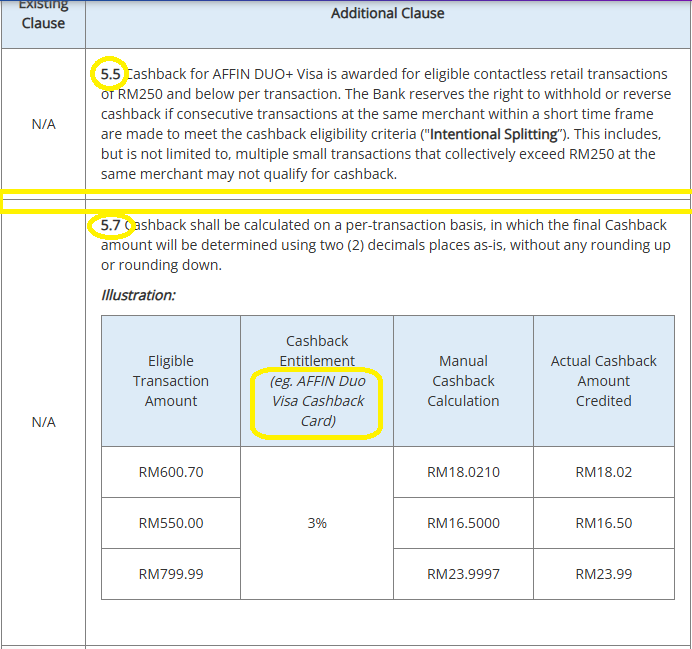The height and width of the screenshot is (649, 692).
Task: Click the 'Manual Cashback Calculation' table header
Action: coord(463,381)
